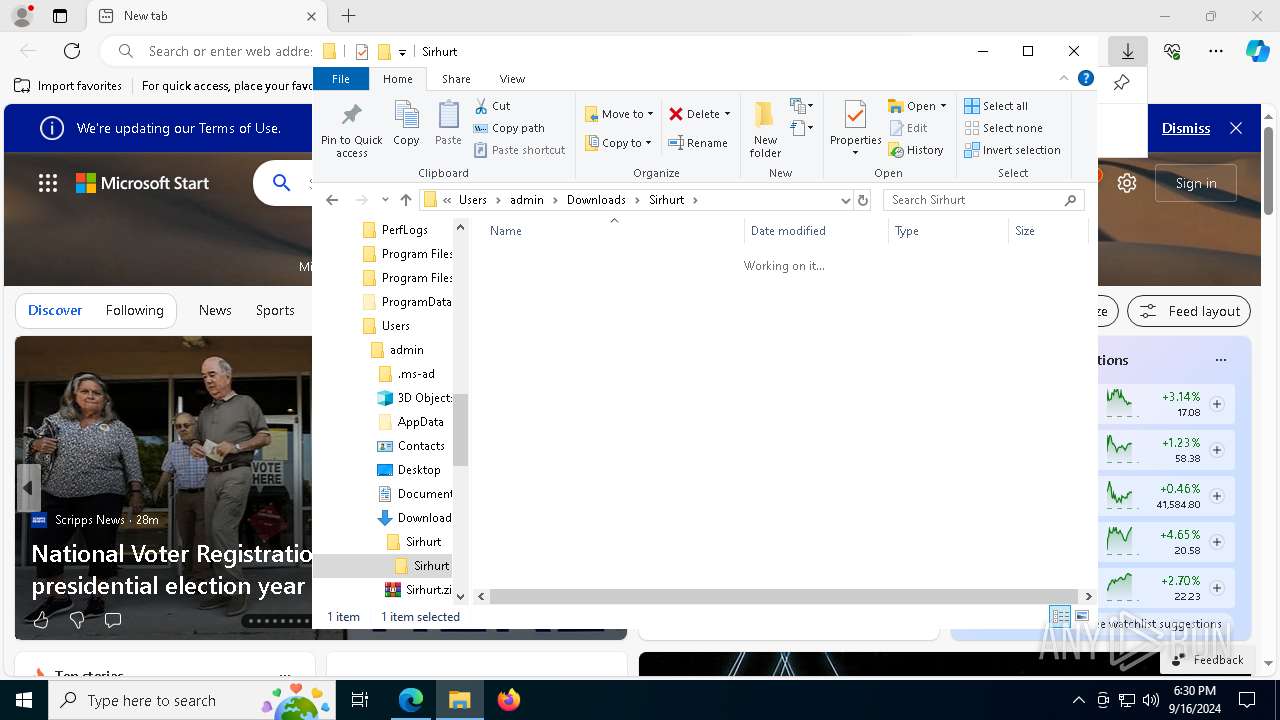
Task: Open Explorer Help question mark icon
Action: tap(1085, 78)
